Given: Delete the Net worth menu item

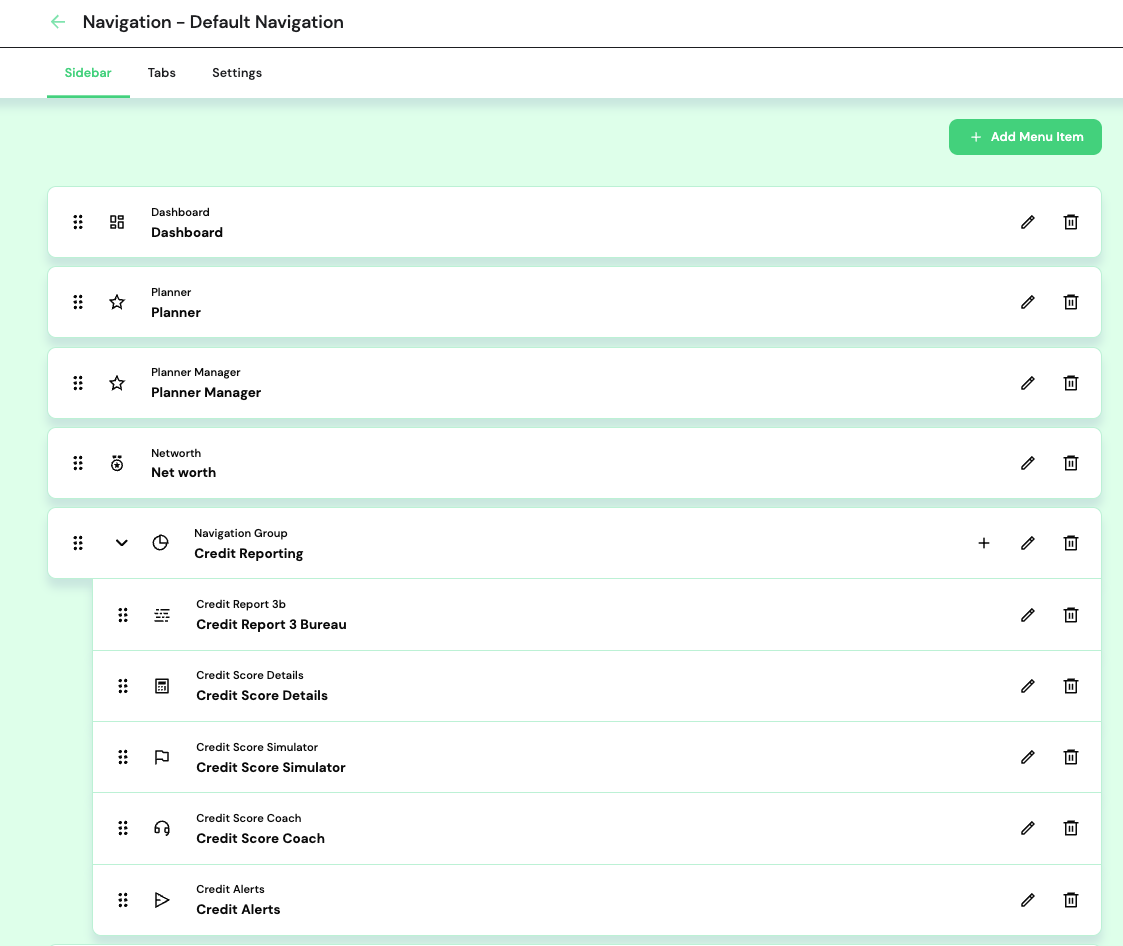Looking at the screenshot, I should pos(1071,463).
